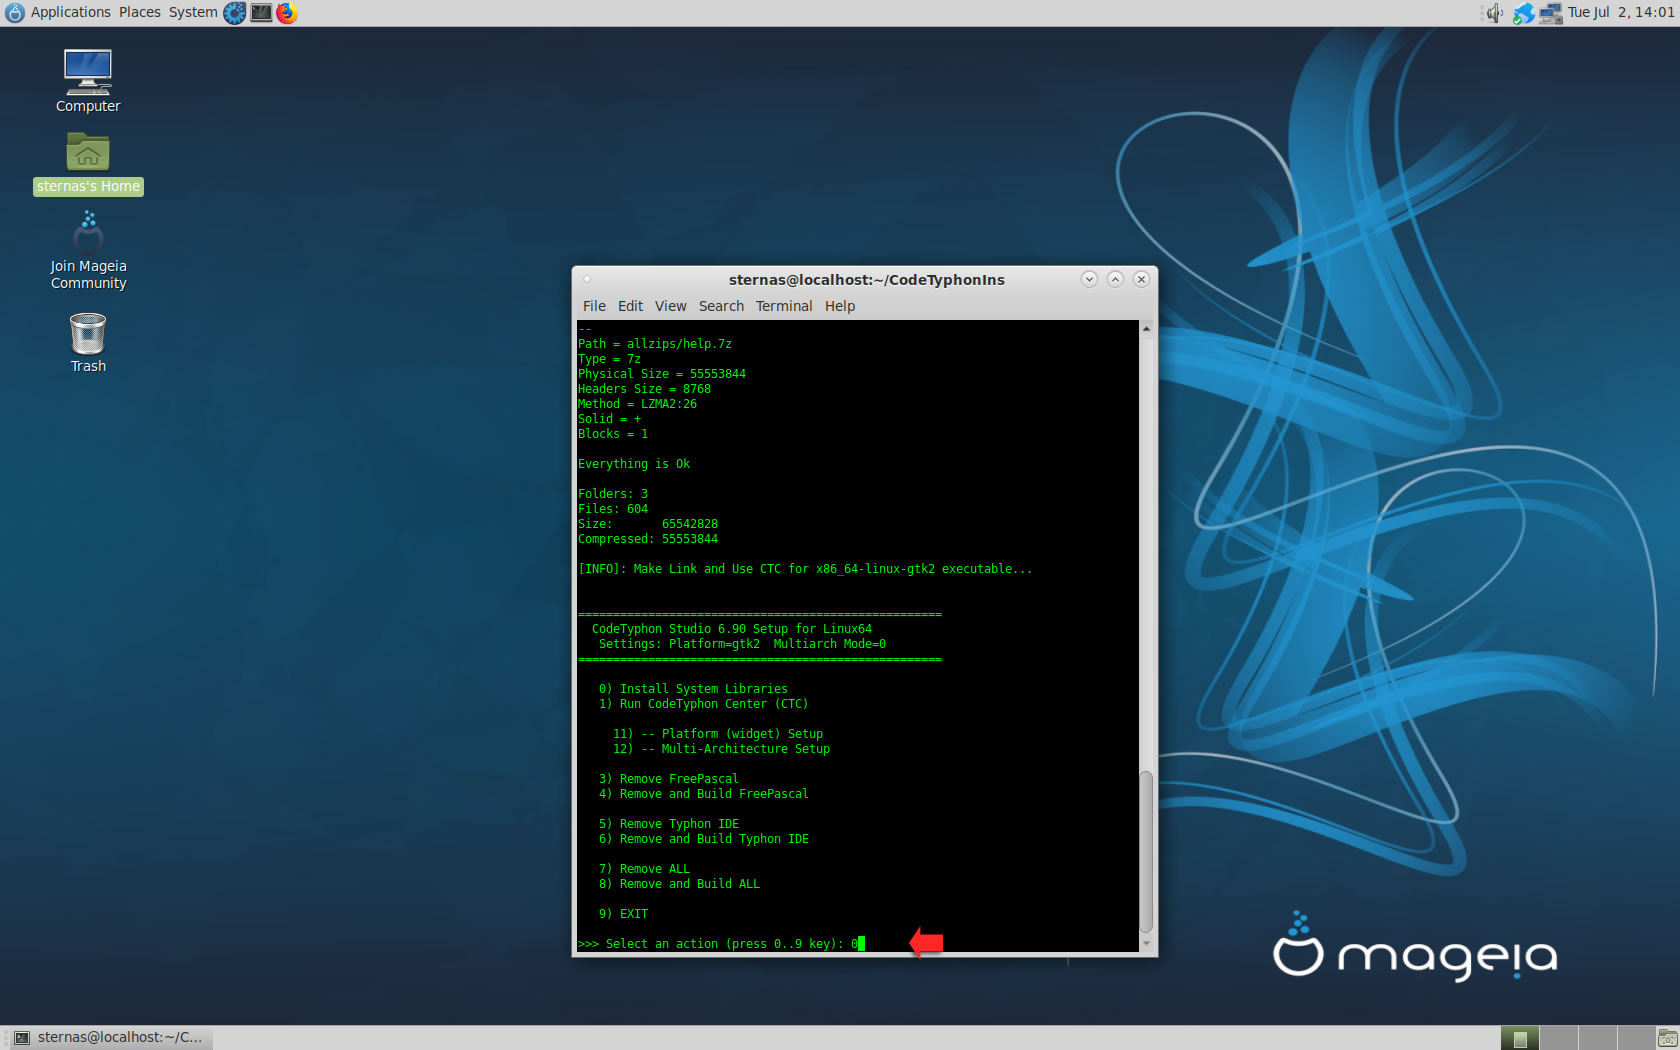Click the terminal window menu dot
This screenshot has height=1050, width=1680.
587,279
